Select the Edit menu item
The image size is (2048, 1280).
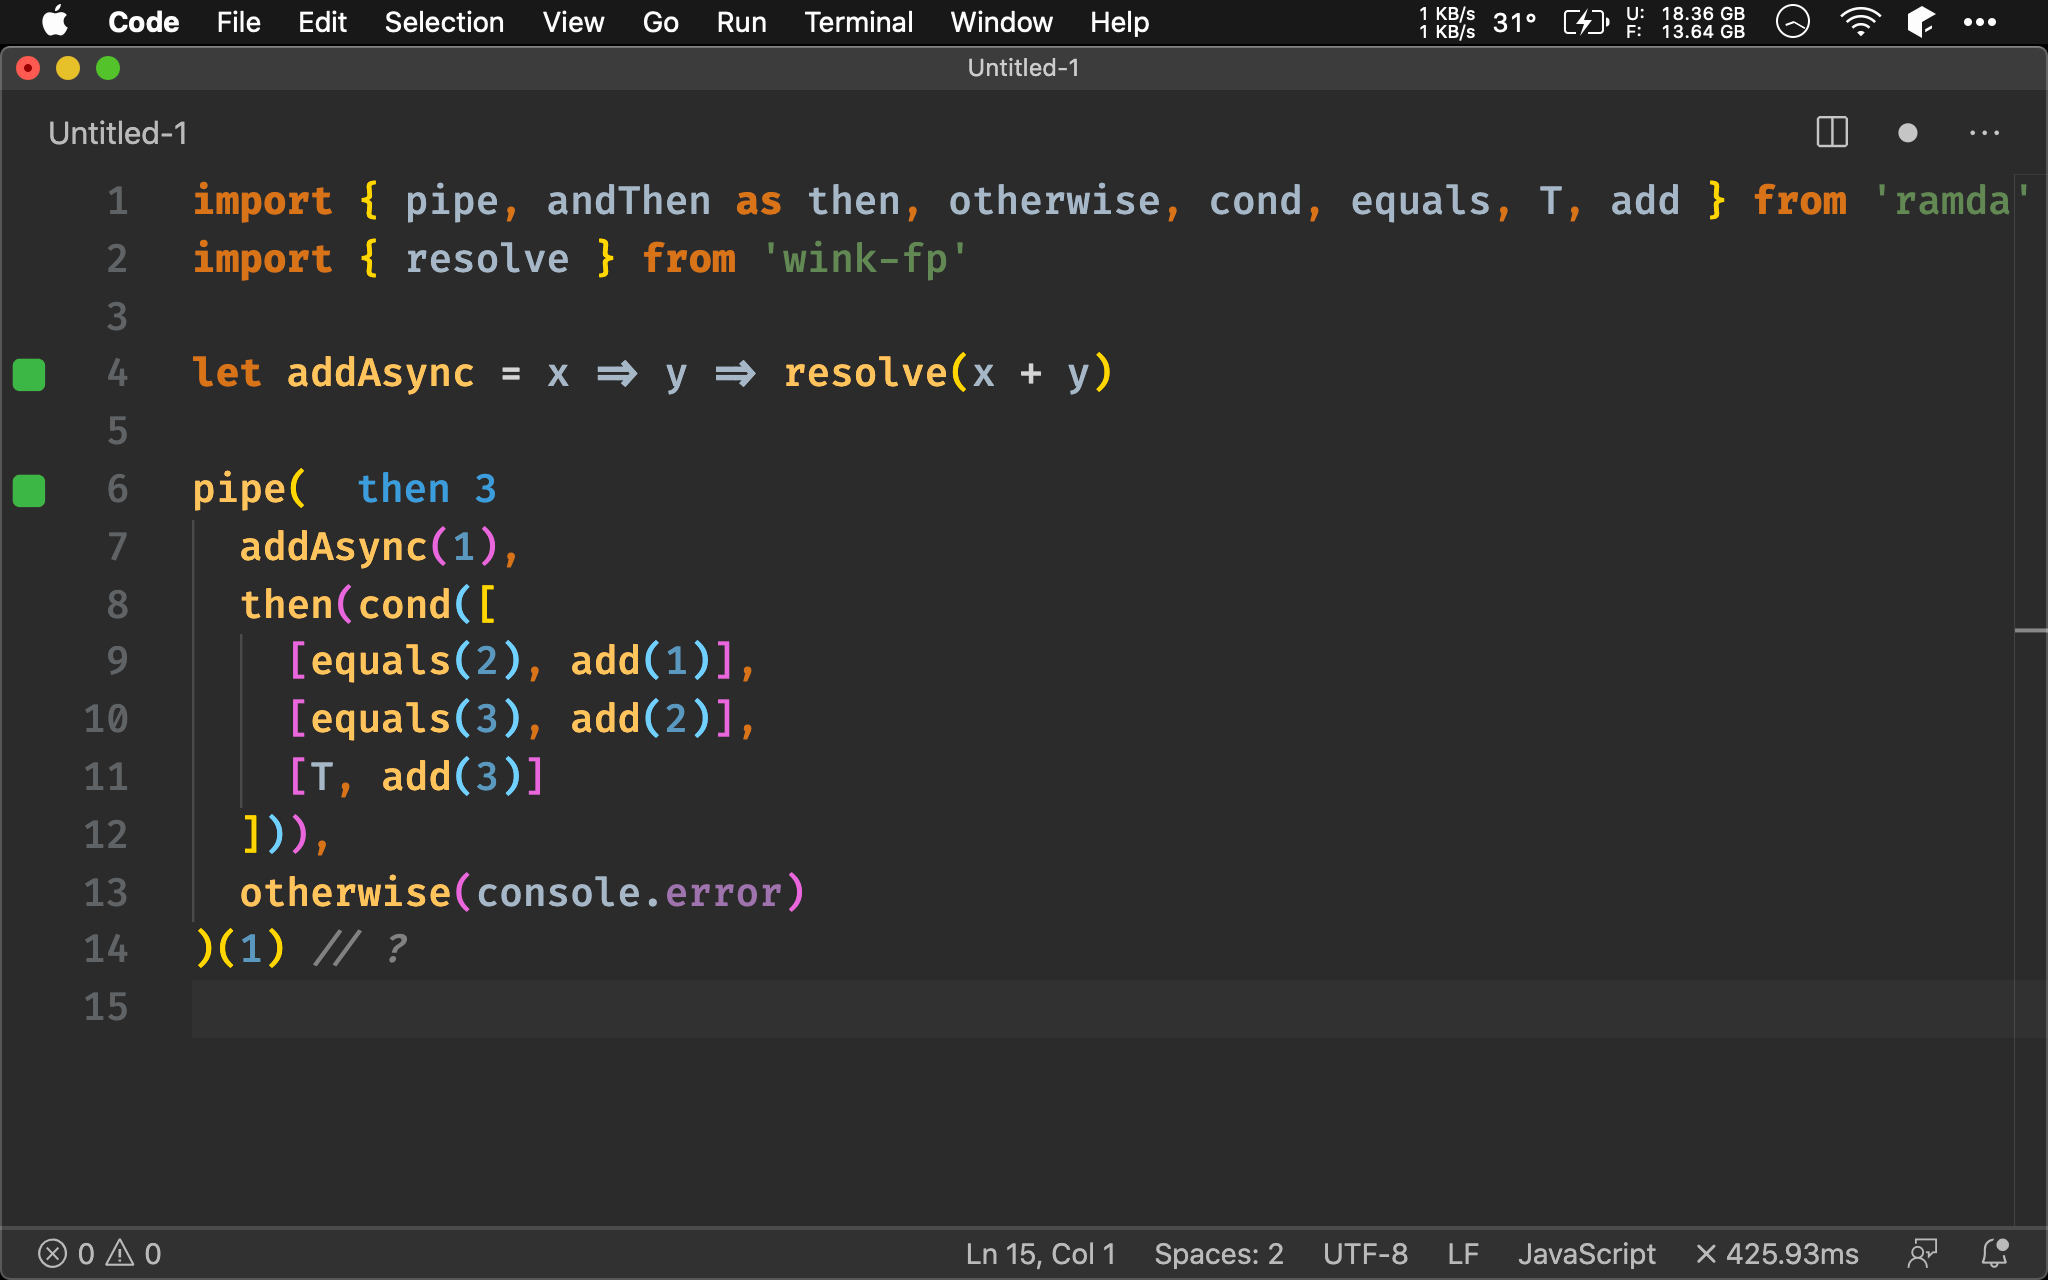click(x=321, y=21)
